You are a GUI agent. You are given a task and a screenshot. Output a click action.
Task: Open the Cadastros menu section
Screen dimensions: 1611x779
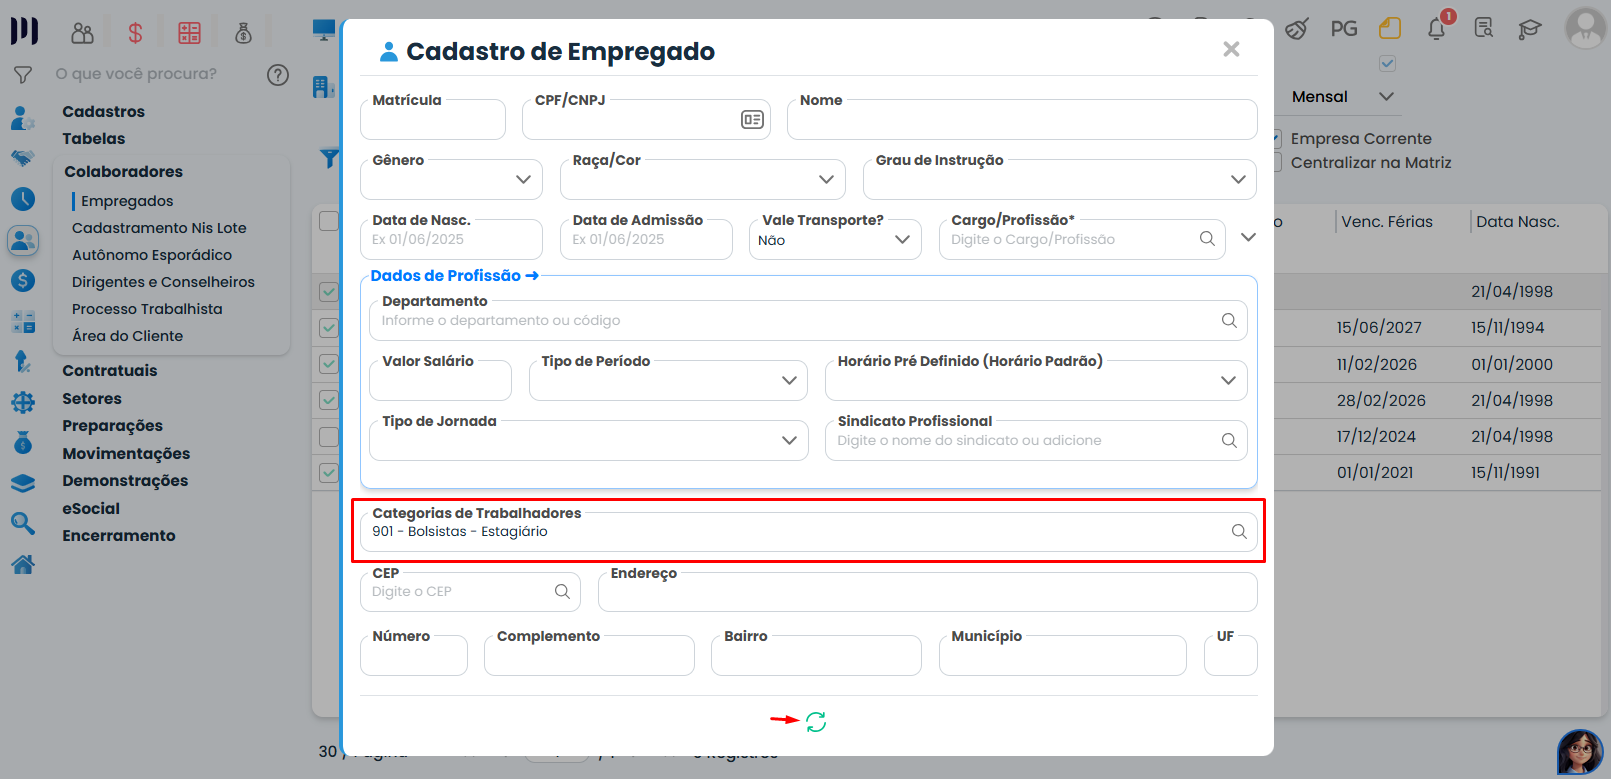click(103, 112)
